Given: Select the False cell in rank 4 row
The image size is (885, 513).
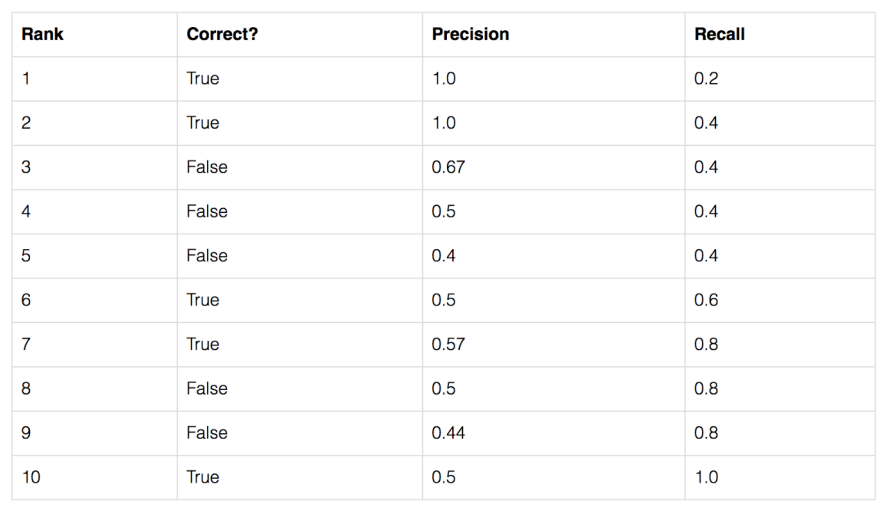Looking at the screenshot, I should pos(207,211).
